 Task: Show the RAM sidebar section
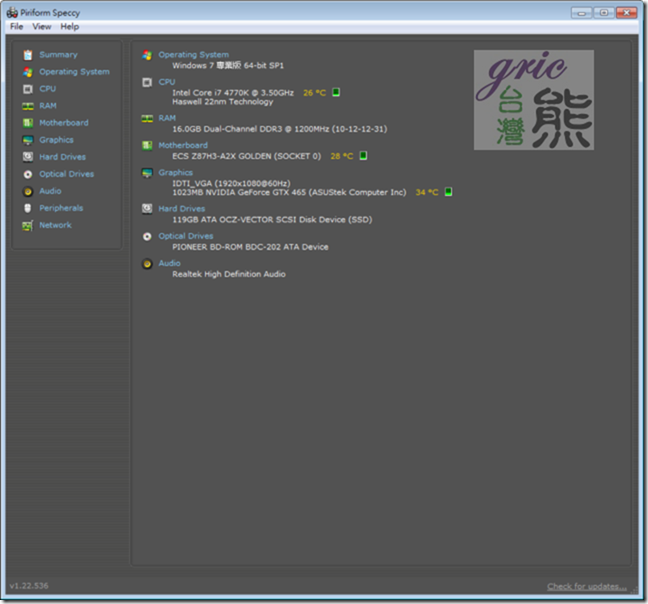48,106
